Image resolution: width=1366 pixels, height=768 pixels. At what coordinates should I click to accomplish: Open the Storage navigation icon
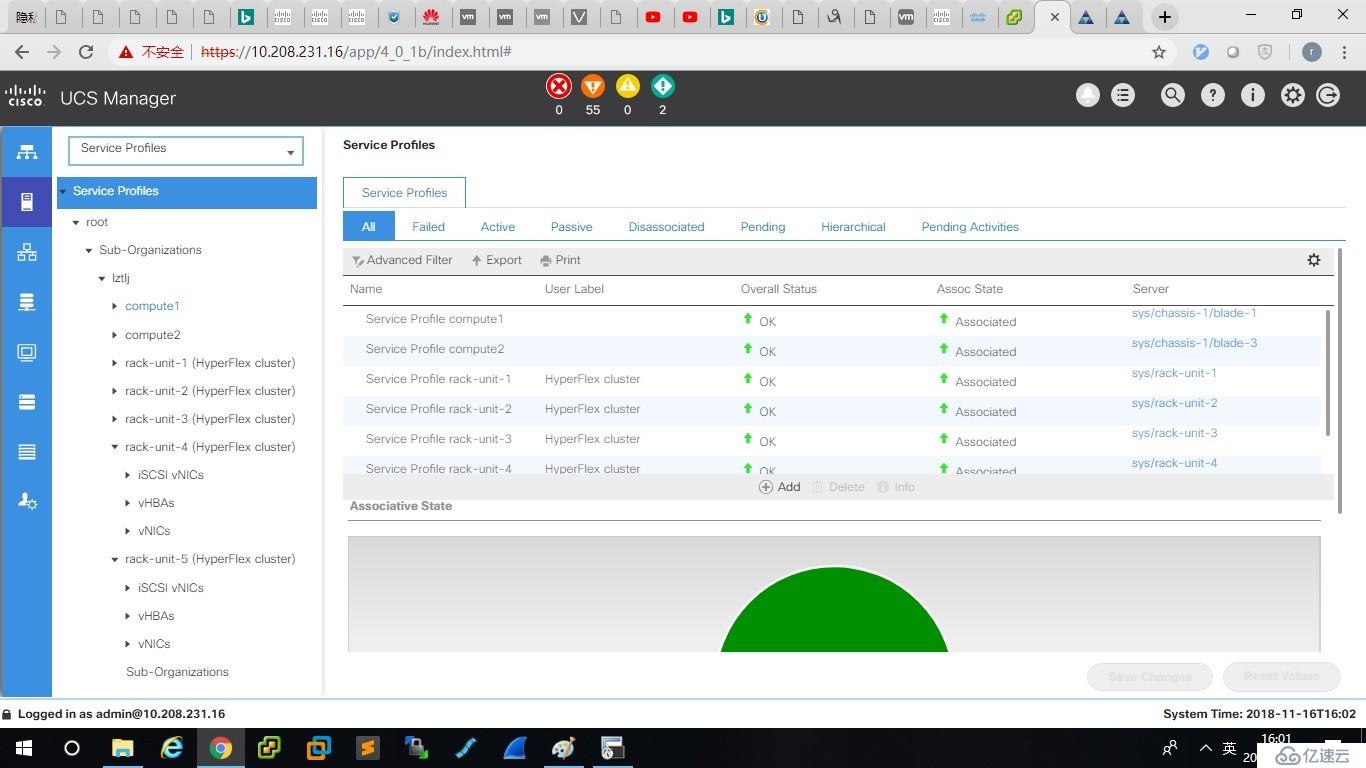(x=27, y=402)
